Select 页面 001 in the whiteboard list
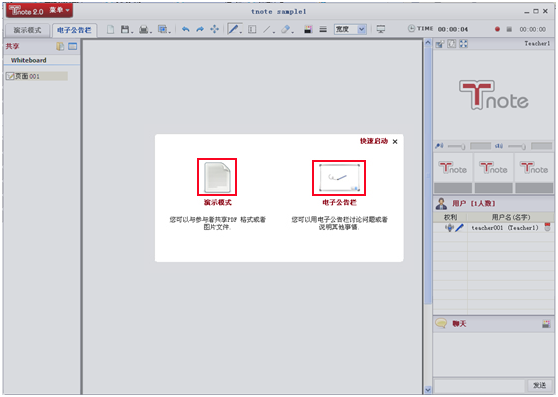Screen dimensions: 558x397 [x=37, y=76]
